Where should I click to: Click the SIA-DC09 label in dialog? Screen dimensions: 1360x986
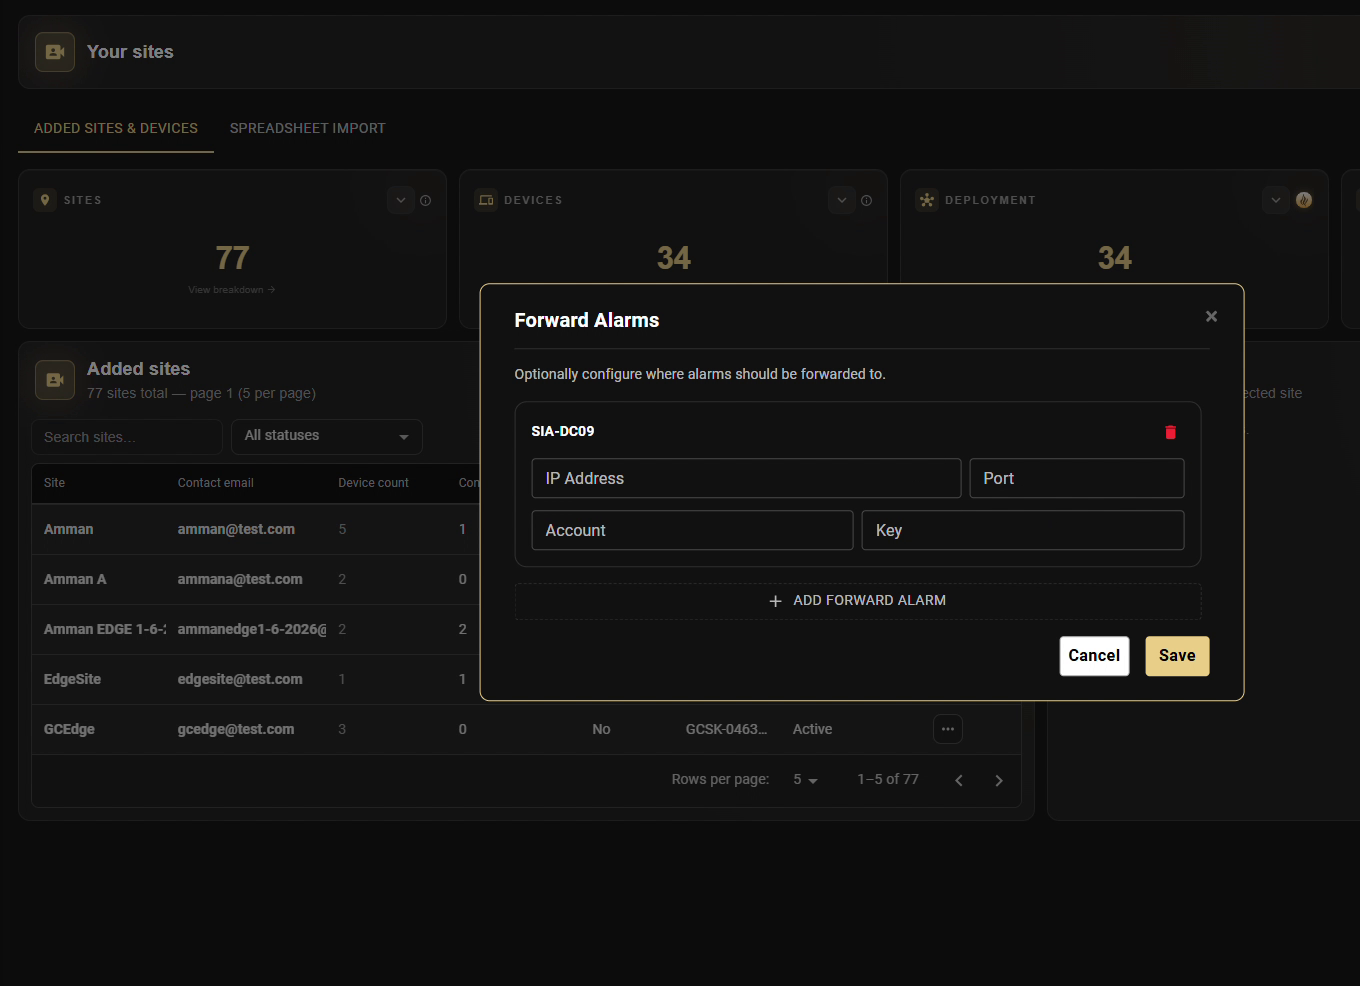[563, 431]
